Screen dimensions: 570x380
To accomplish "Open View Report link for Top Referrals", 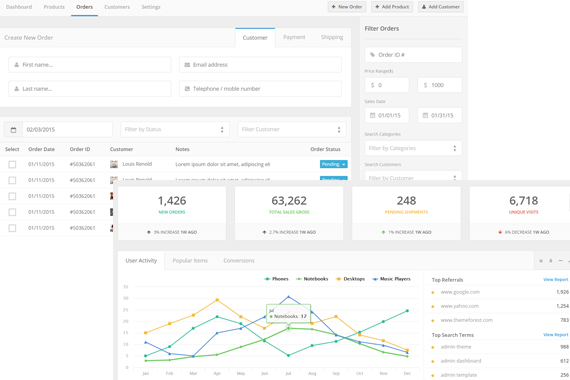I will coord(555,280).
